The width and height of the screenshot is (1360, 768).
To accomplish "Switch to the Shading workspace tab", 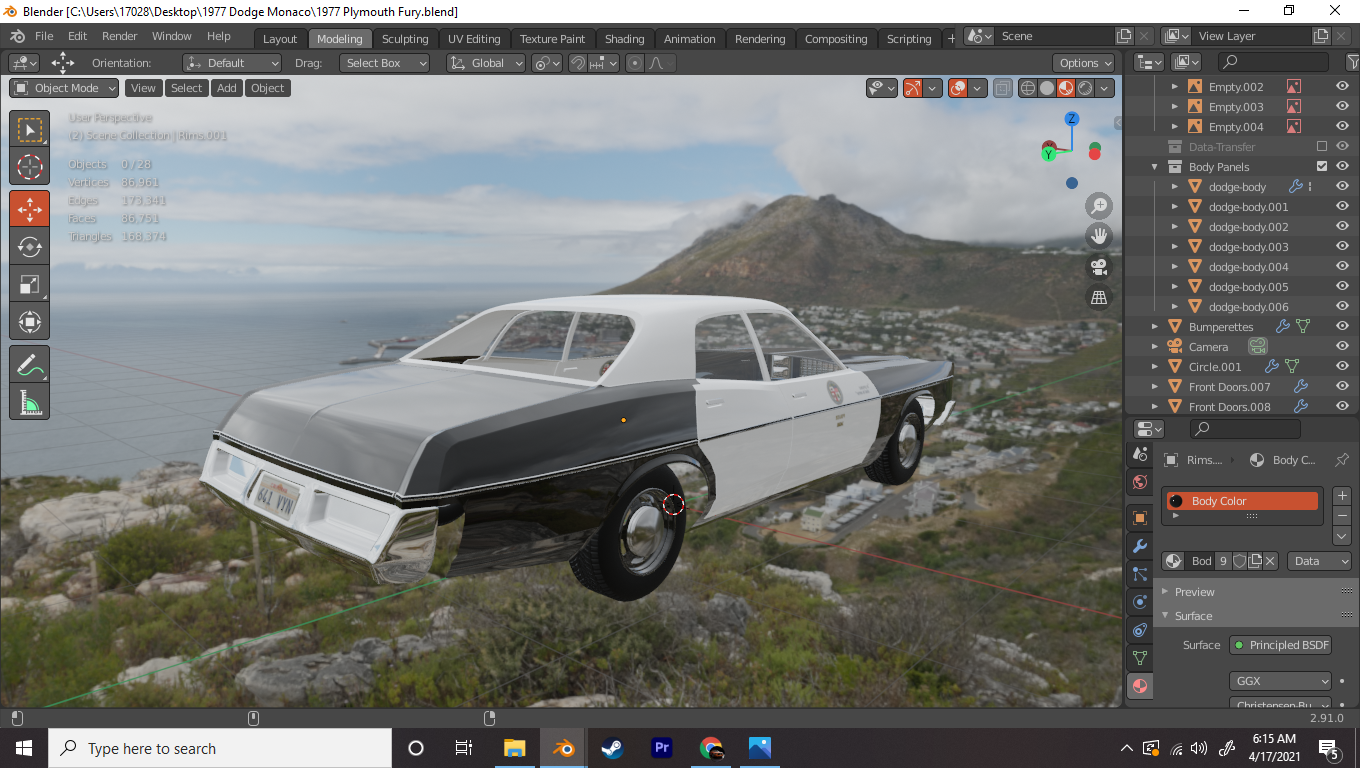I will pyautogui.click(x=624, y=39).
